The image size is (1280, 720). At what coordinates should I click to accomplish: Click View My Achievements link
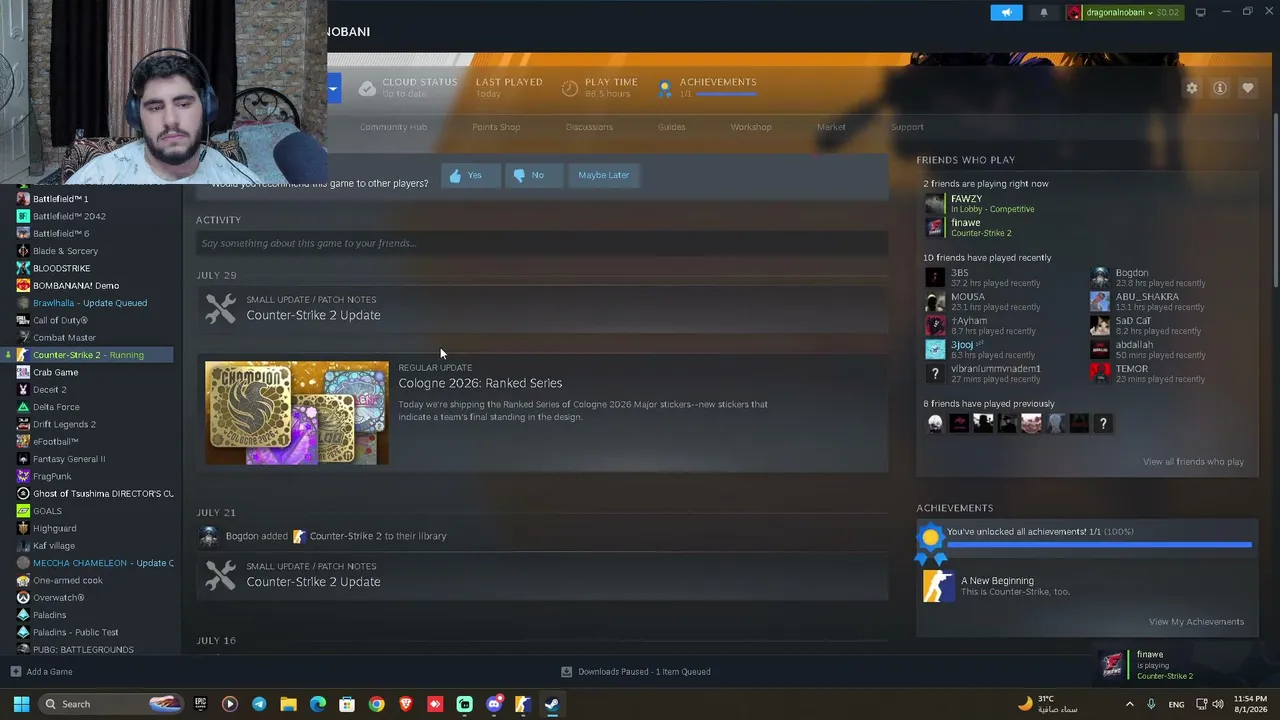coord(1196,622)
